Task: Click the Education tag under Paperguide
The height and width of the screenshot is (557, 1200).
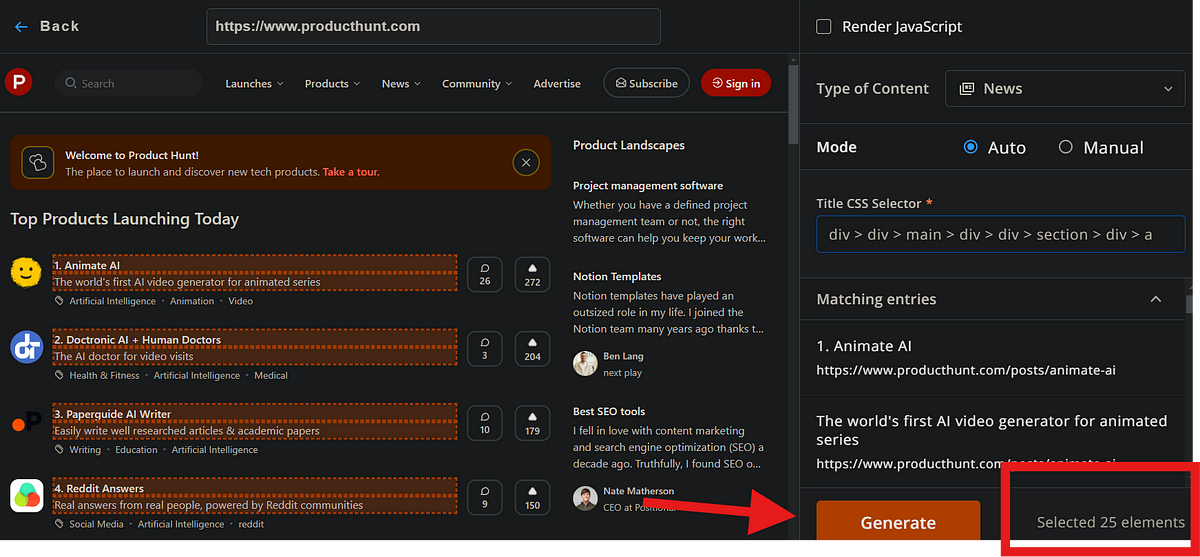Action: click(x=136, y=450)
